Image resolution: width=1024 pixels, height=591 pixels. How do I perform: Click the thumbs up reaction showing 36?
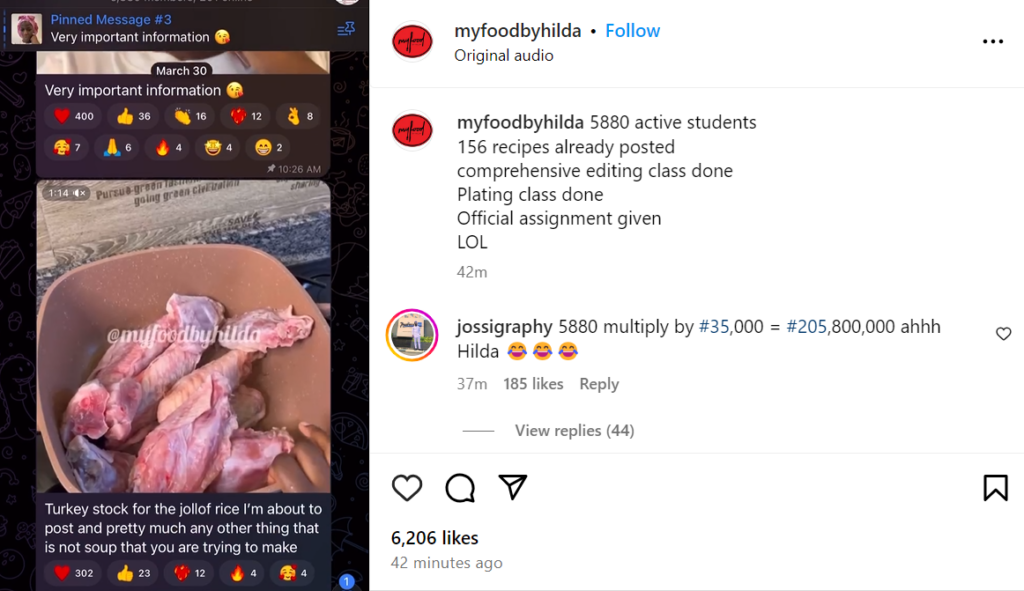coord(134,116)
